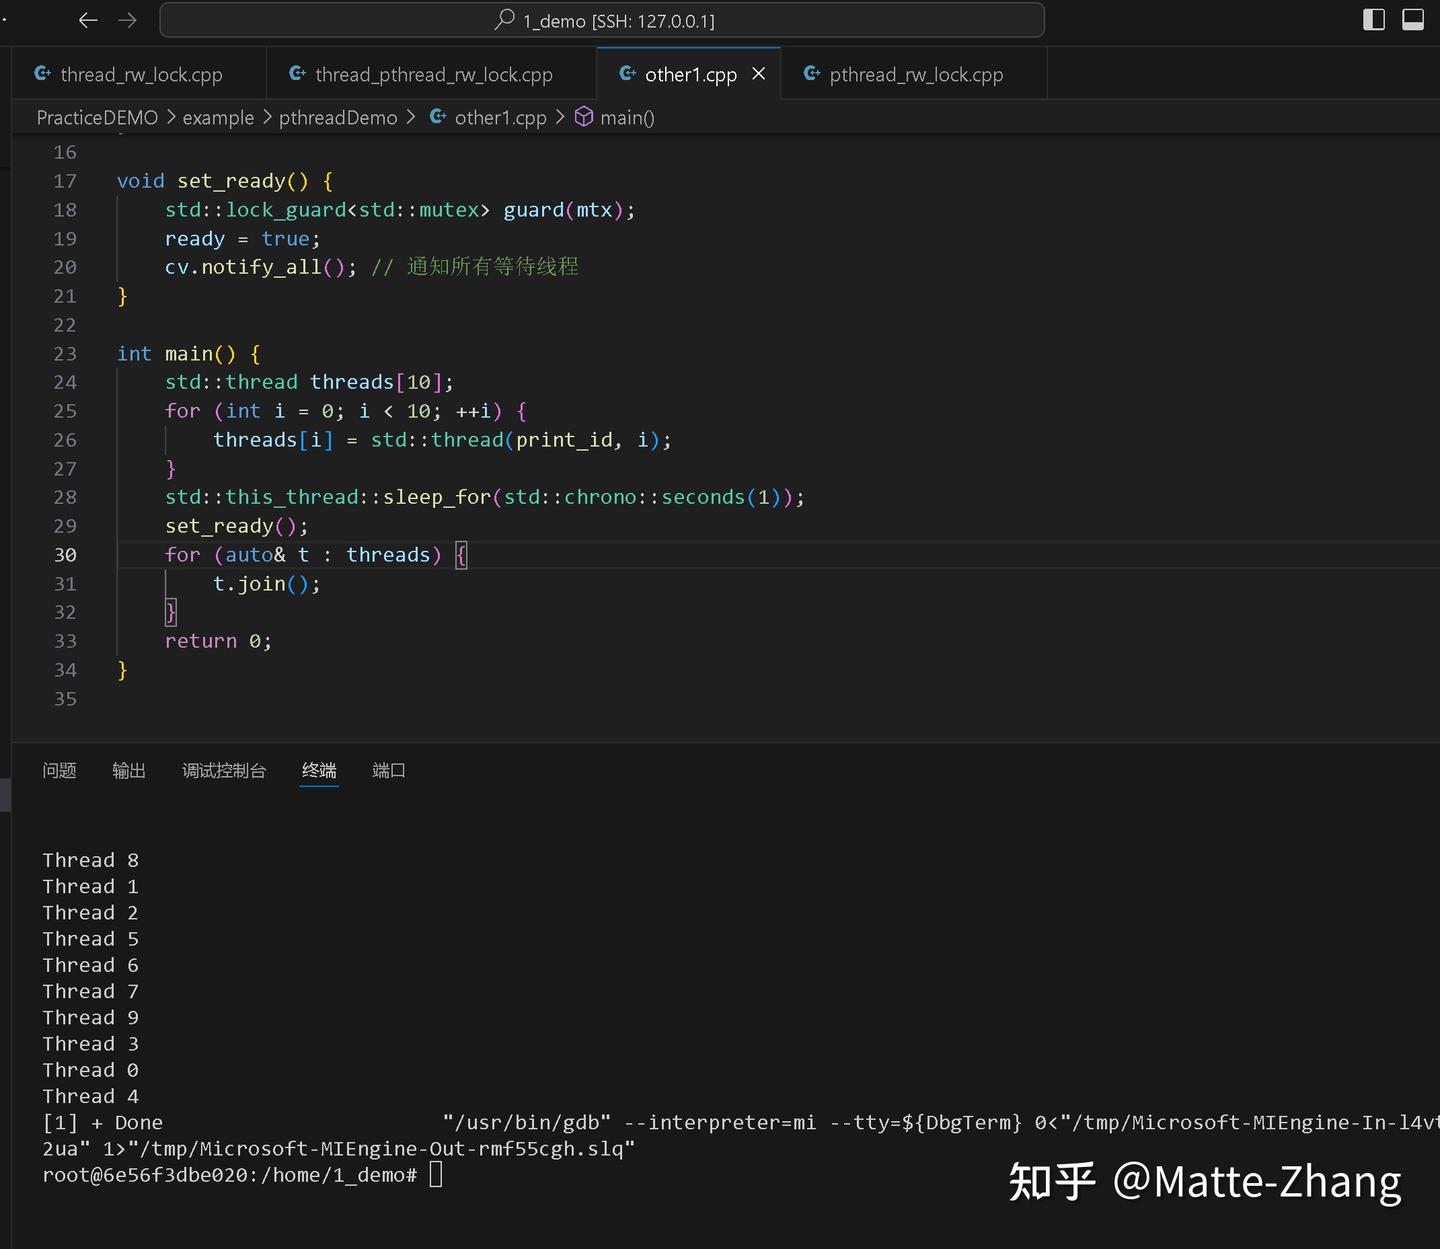Viewport: 1440px width, 1249px height.
Task: Select the 端口 panel tab
Action: (388, 770)
